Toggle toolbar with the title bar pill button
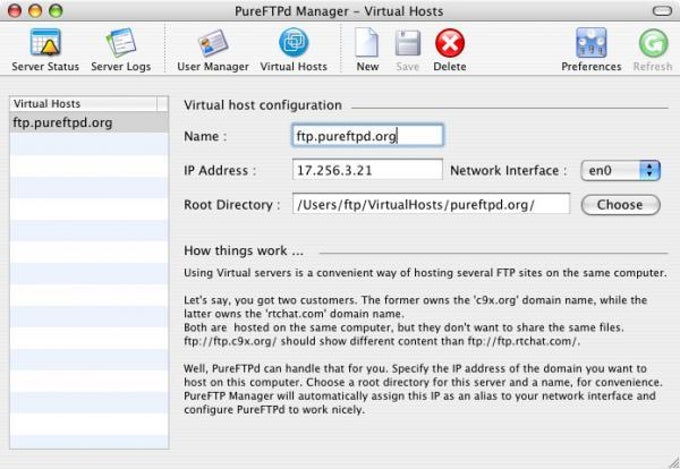 662,11
